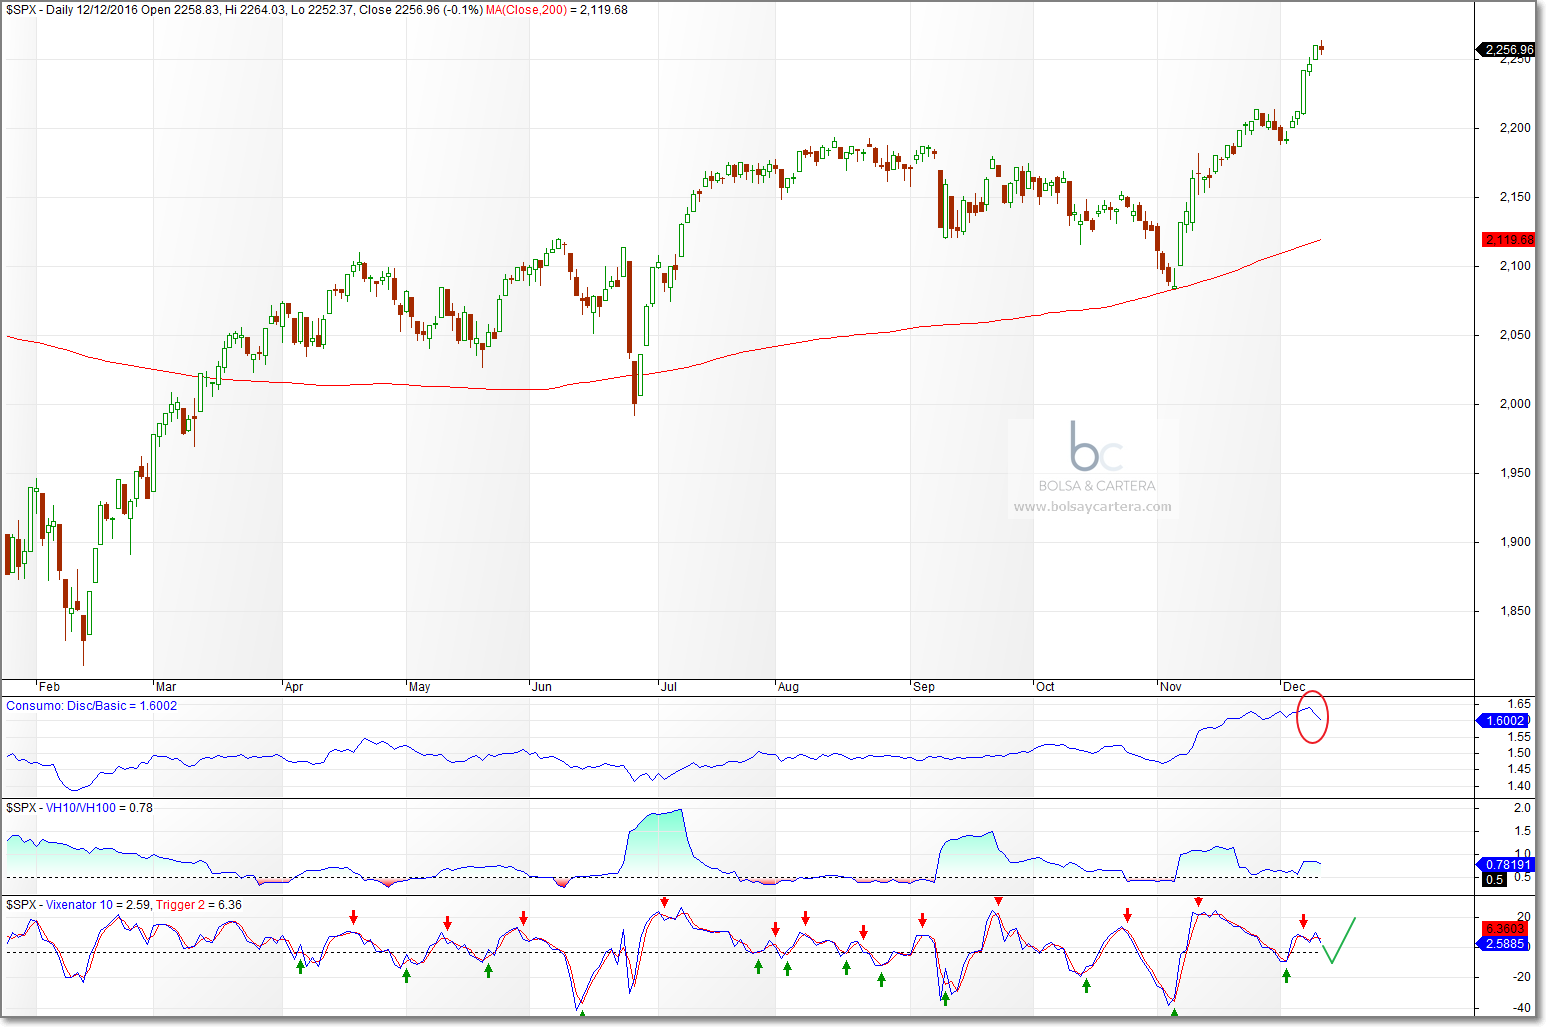Click the 2,200 price axis label

[x=1515, y=128]
